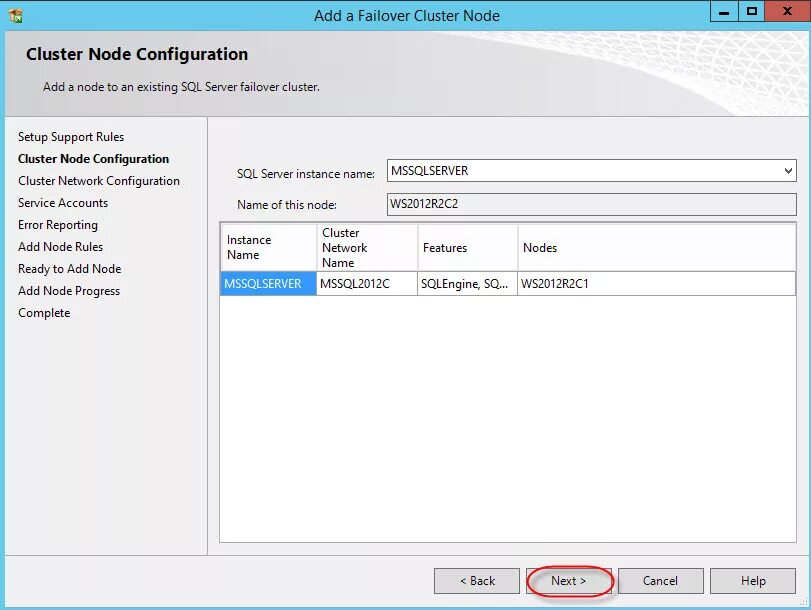Viewport: 811px width, 610px height.
Task: Go to the next step with Next button
Action: pos(568,581)
